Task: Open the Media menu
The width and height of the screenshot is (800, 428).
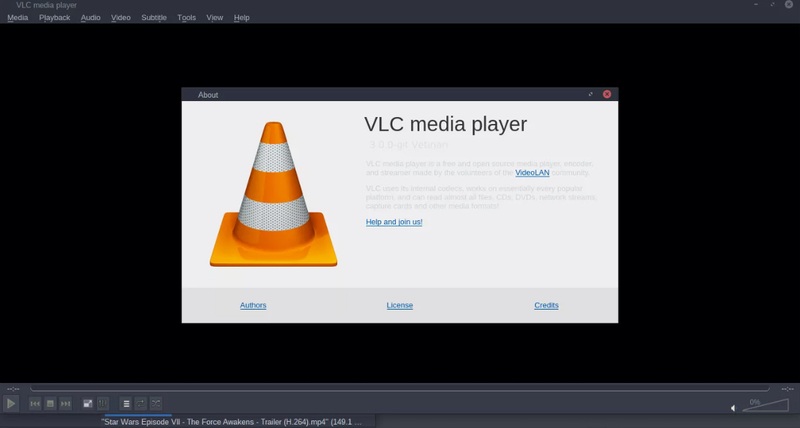Action: [x=18, y=18]
